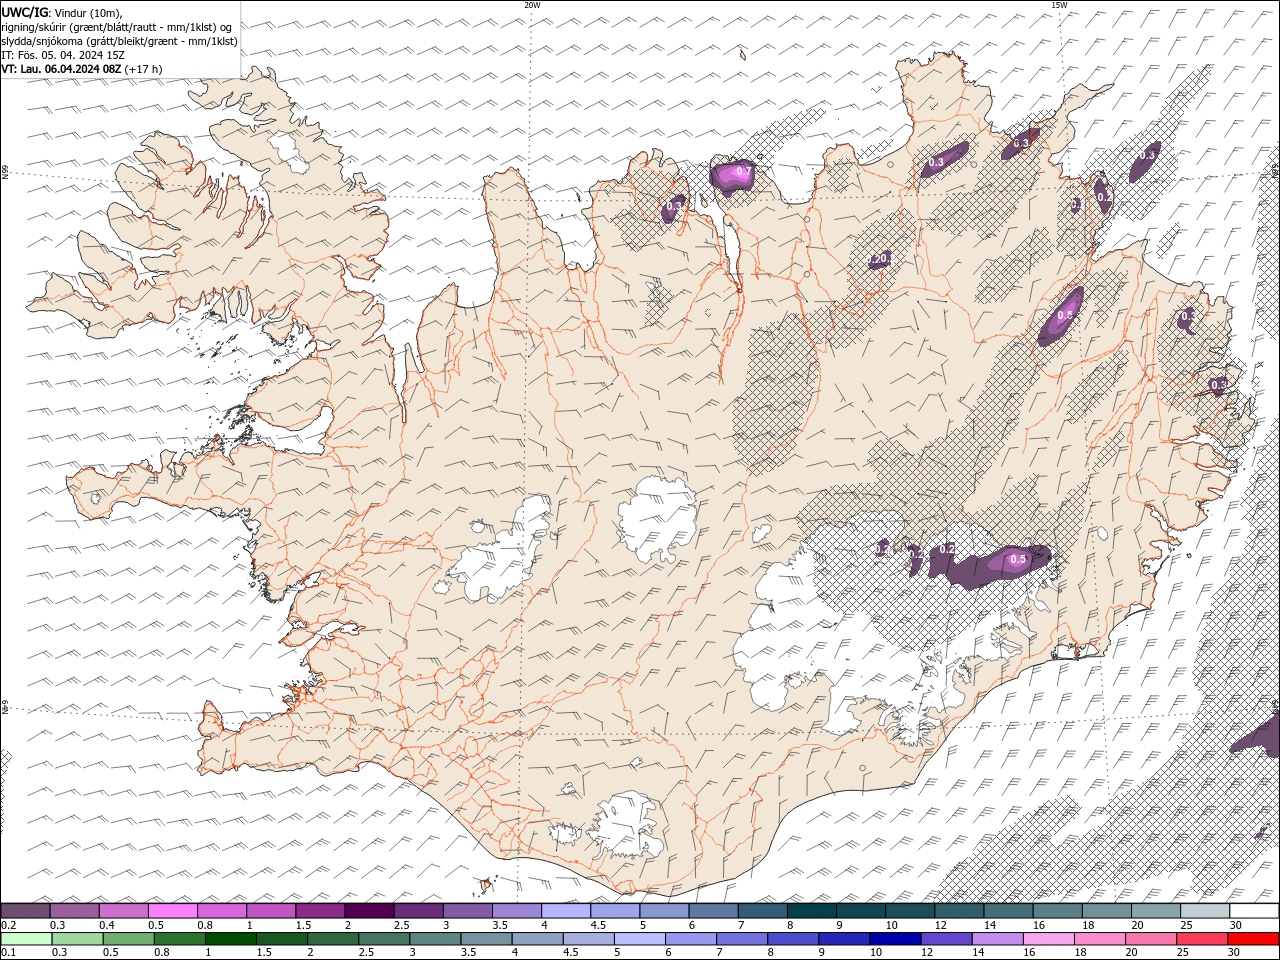Image resolution: width=1280 pixels, height=960 pixels.
Task: Pick the darkest green 1 swatch on lower rain scale
Action: pyautogui.click(x=231, y=939)
